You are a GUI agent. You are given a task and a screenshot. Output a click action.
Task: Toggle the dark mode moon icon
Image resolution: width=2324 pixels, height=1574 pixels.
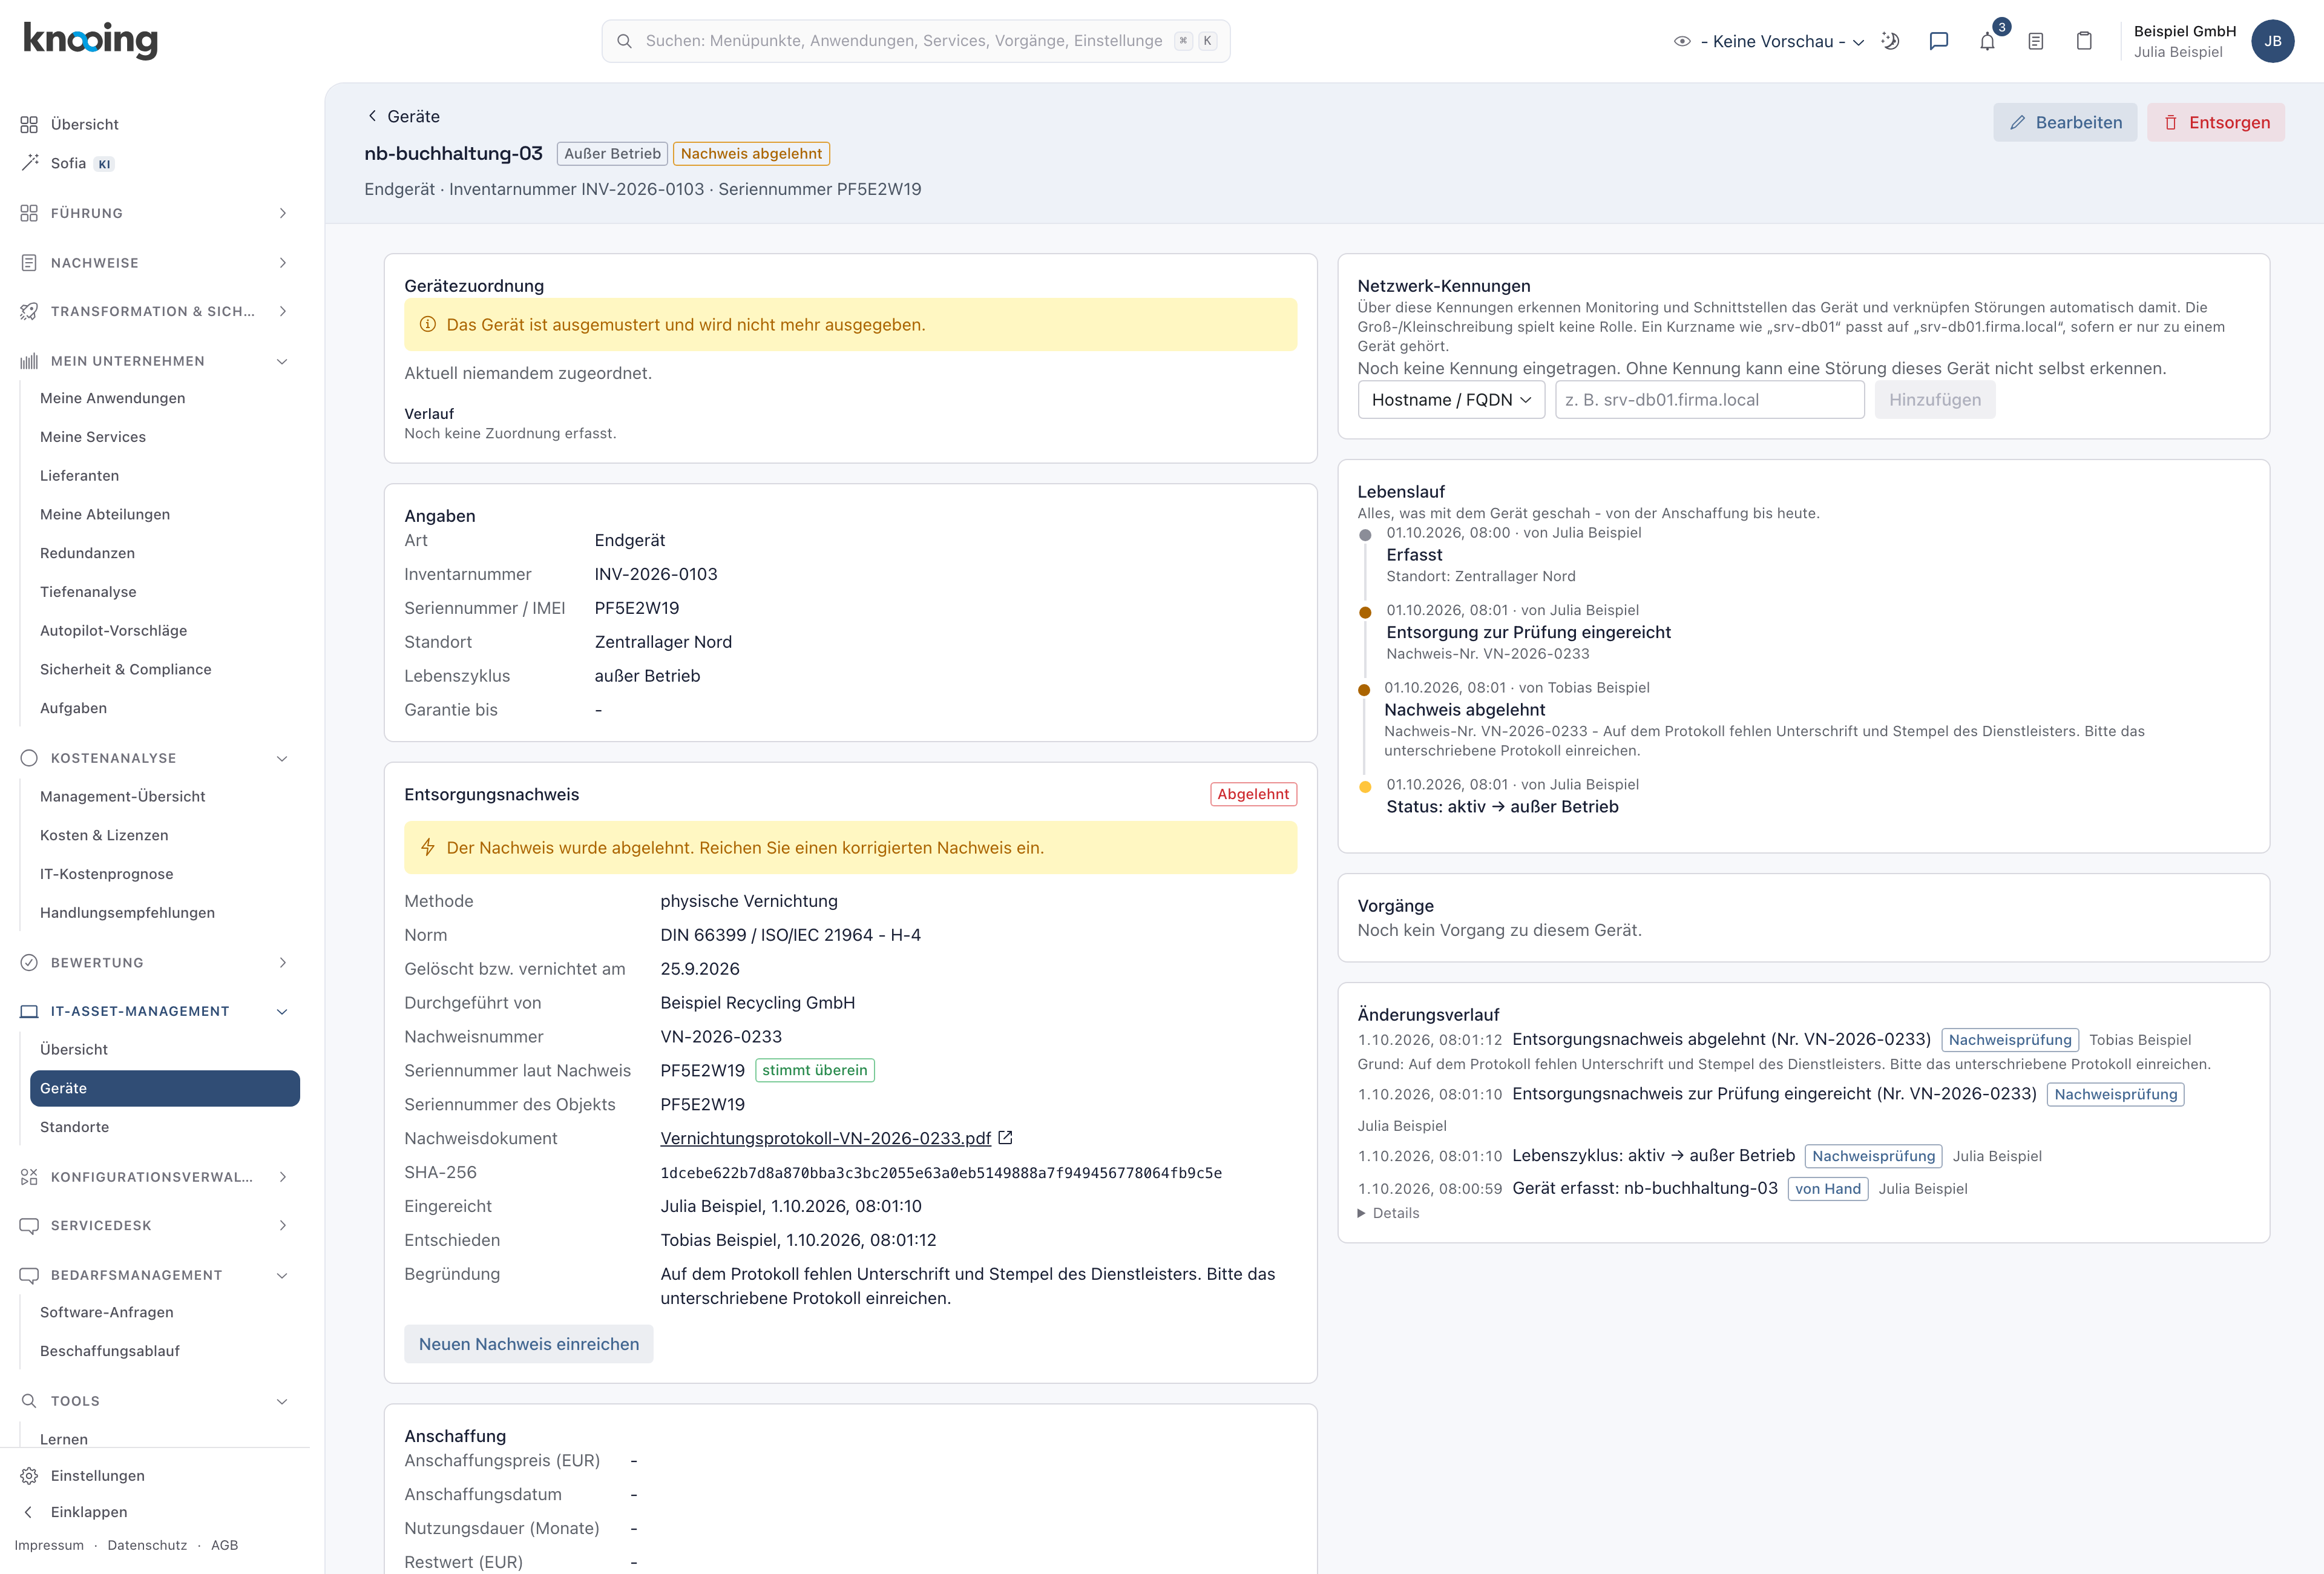pos(1890,41)
